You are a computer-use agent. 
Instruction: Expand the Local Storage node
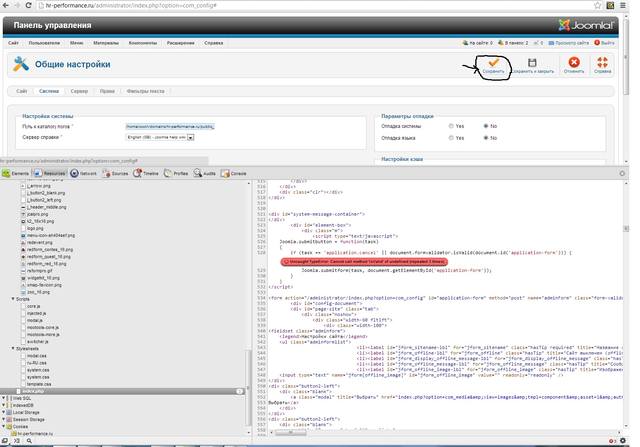pyautogui.click(x=4, y=412)
